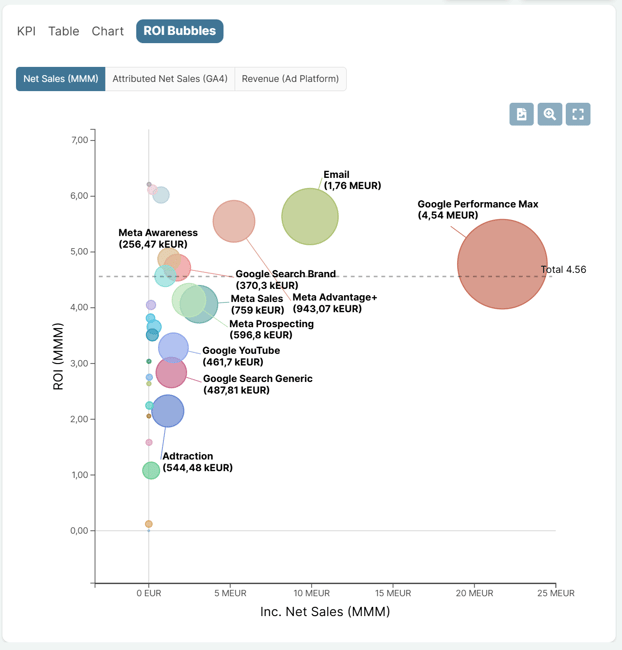Viewport: 622px width, 650px height.
Task: Click the Google Search Generic label
Action: [258, 384]
